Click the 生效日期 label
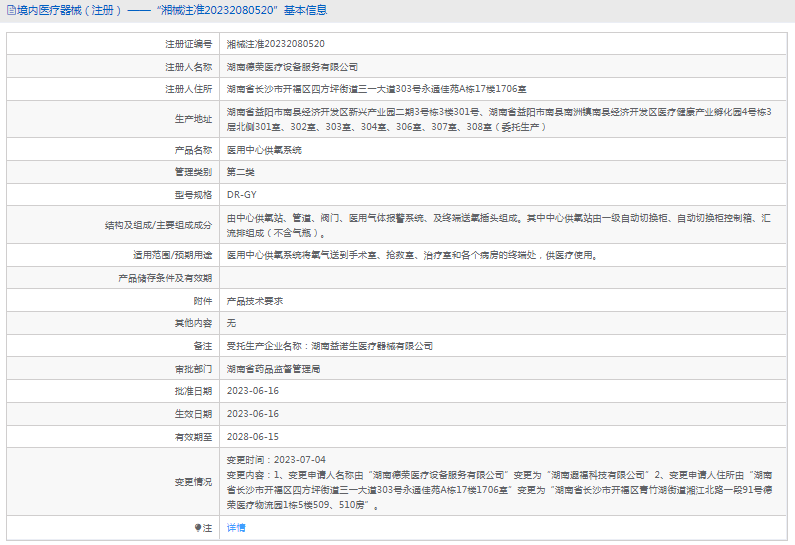 click(x=193, y=414)
